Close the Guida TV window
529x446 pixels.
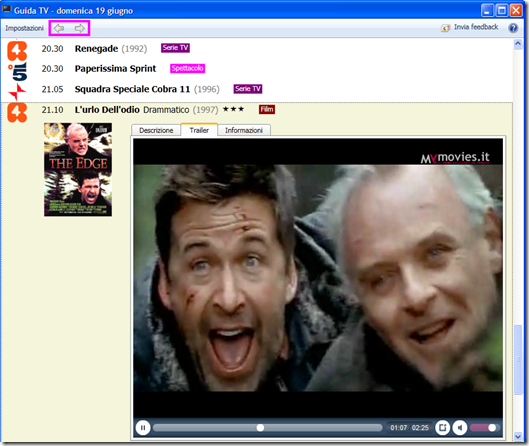[x=516, y=11]
